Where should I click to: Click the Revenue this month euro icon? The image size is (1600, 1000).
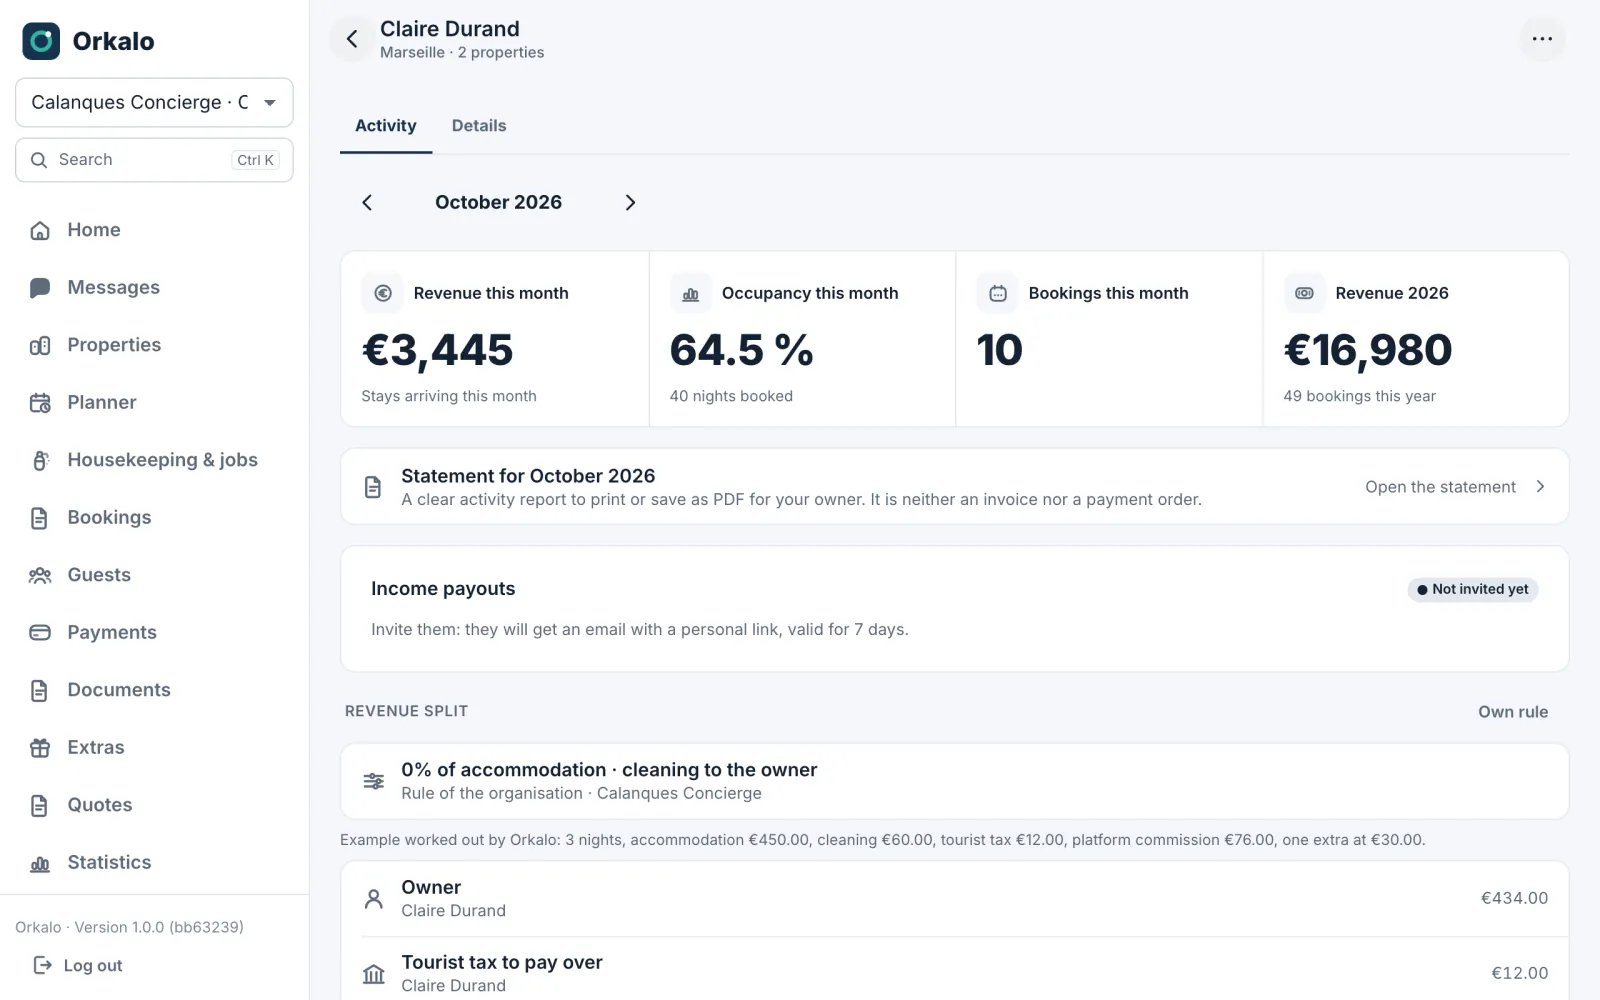[x=383, y=294]
